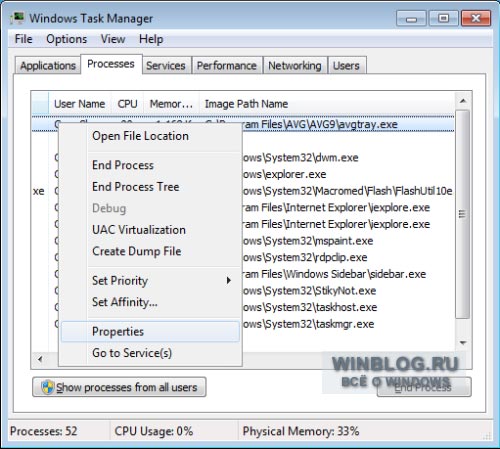500x449 pixels.
Task: Click the vertical scrollbar thumb
Action: click(x=463, y=214)
